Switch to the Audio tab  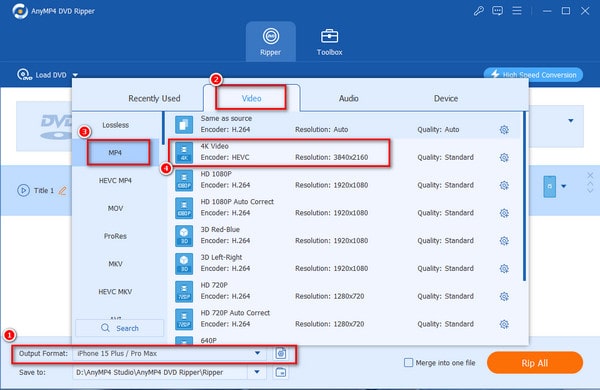pyautogui.click(x=349, y=98)
